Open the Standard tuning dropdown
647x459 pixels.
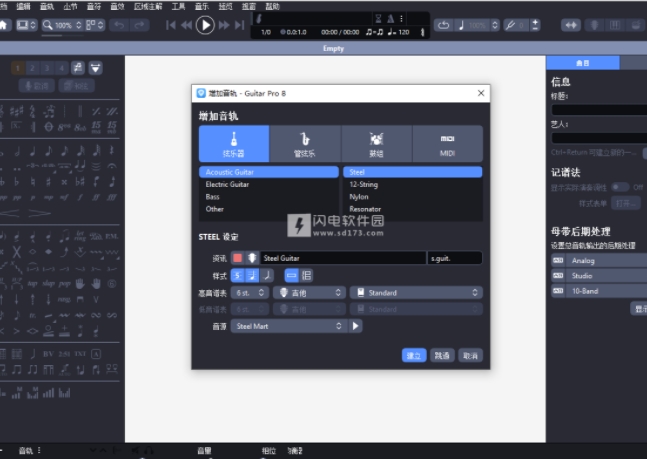[x=416, y=292]
